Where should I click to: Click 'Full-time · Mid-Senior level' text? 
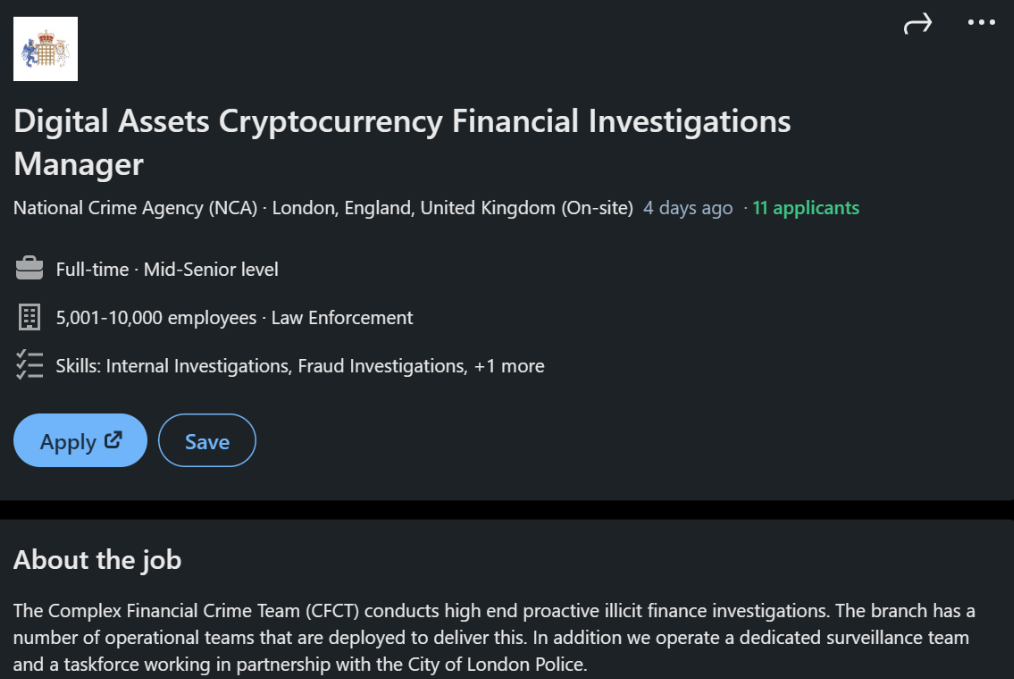pyautogui.click(x=167, y=269)
